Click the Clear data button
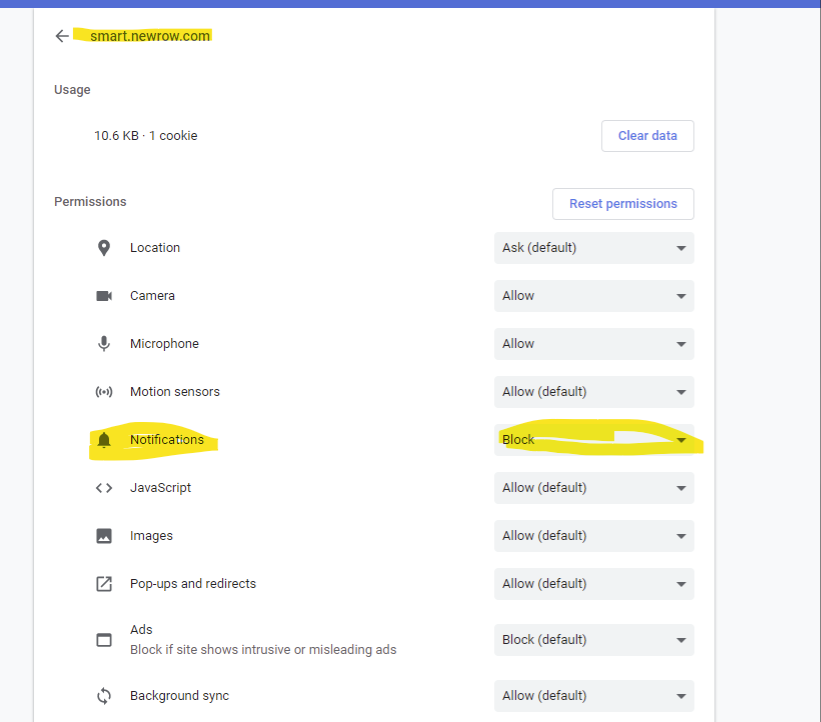Image resolution: width=821 pixels, height=722 pixels. 648,136
